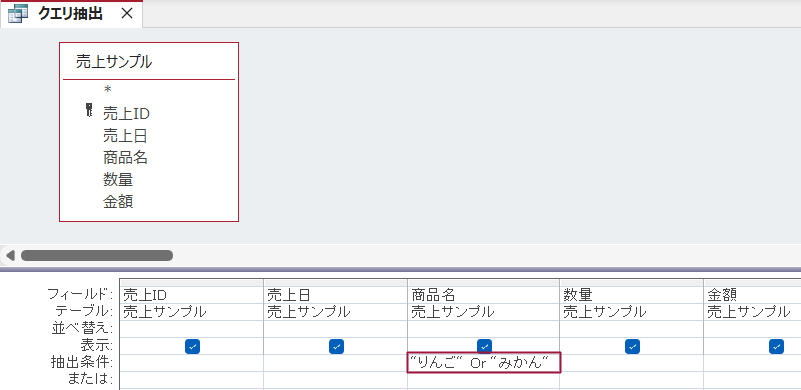
Task: Click the column selector bar above 商品名
Action: tap(484, 283)
